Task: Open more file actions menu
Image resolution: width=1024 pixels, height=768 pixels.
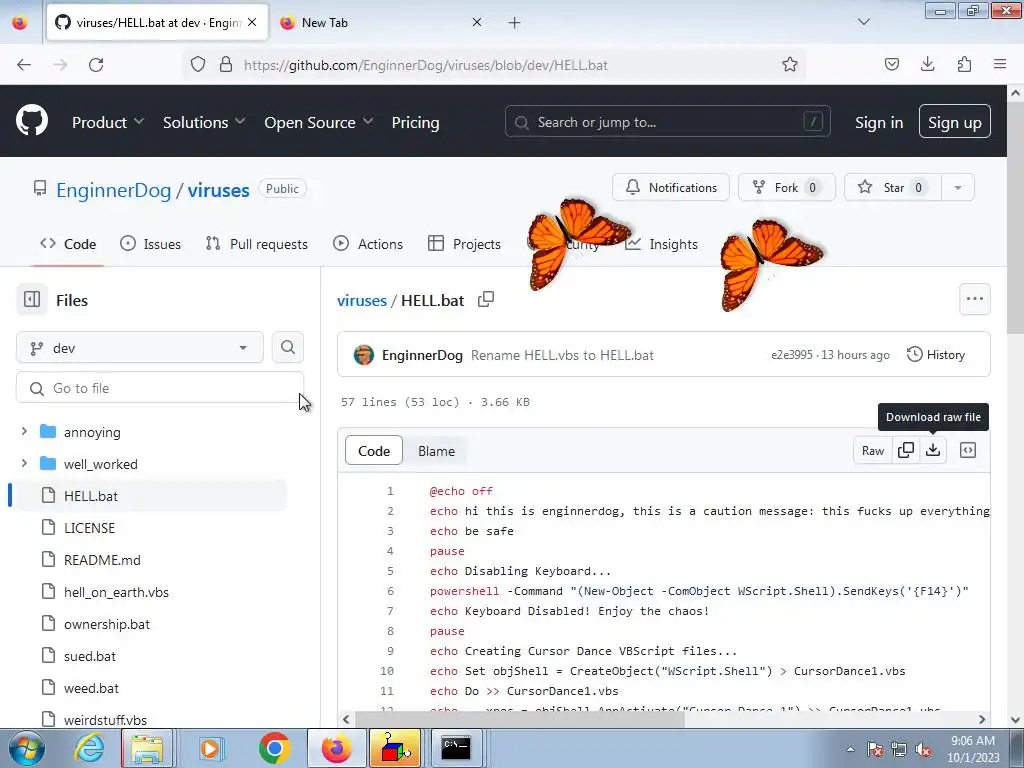Action: [x=974, y=299]
